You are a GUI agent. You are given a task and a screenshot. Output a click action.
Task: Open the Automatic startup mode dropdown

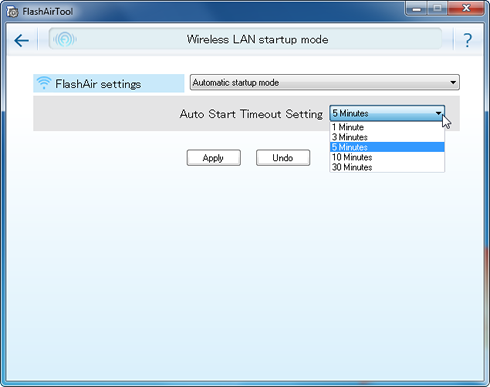tap(325, 82)
